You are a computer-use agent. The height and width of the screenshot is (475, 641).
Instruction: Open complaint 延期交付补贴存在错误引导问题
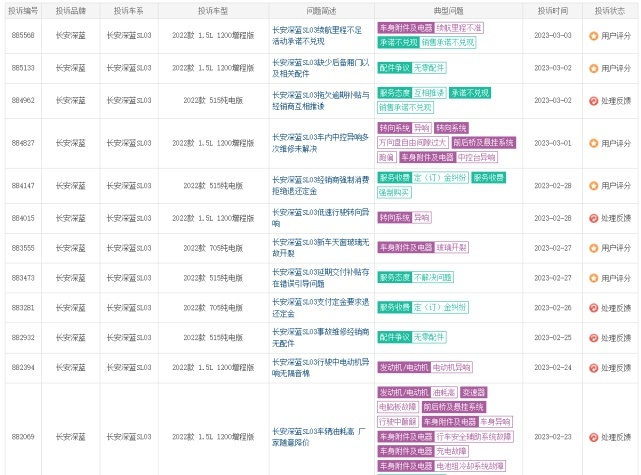(320, 278)
